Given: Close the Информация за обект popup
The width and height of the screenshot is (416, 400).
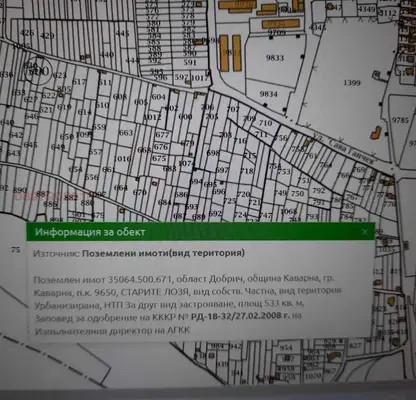Looking at the screenshot, I should point(365,232).
